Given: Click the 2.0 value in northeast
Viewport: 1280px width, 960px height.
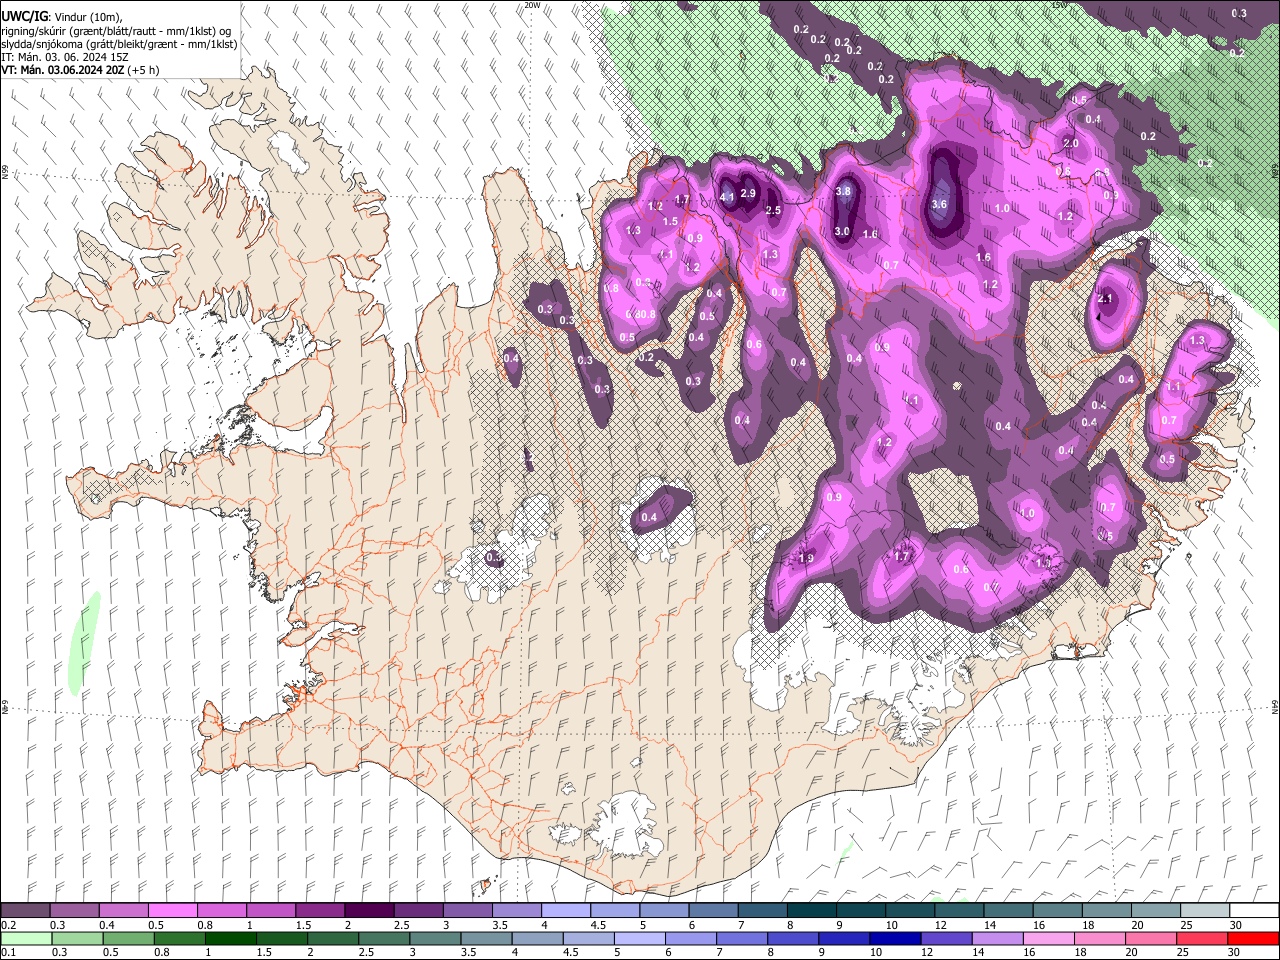Looking at the screenshot, I should 1071,143.
